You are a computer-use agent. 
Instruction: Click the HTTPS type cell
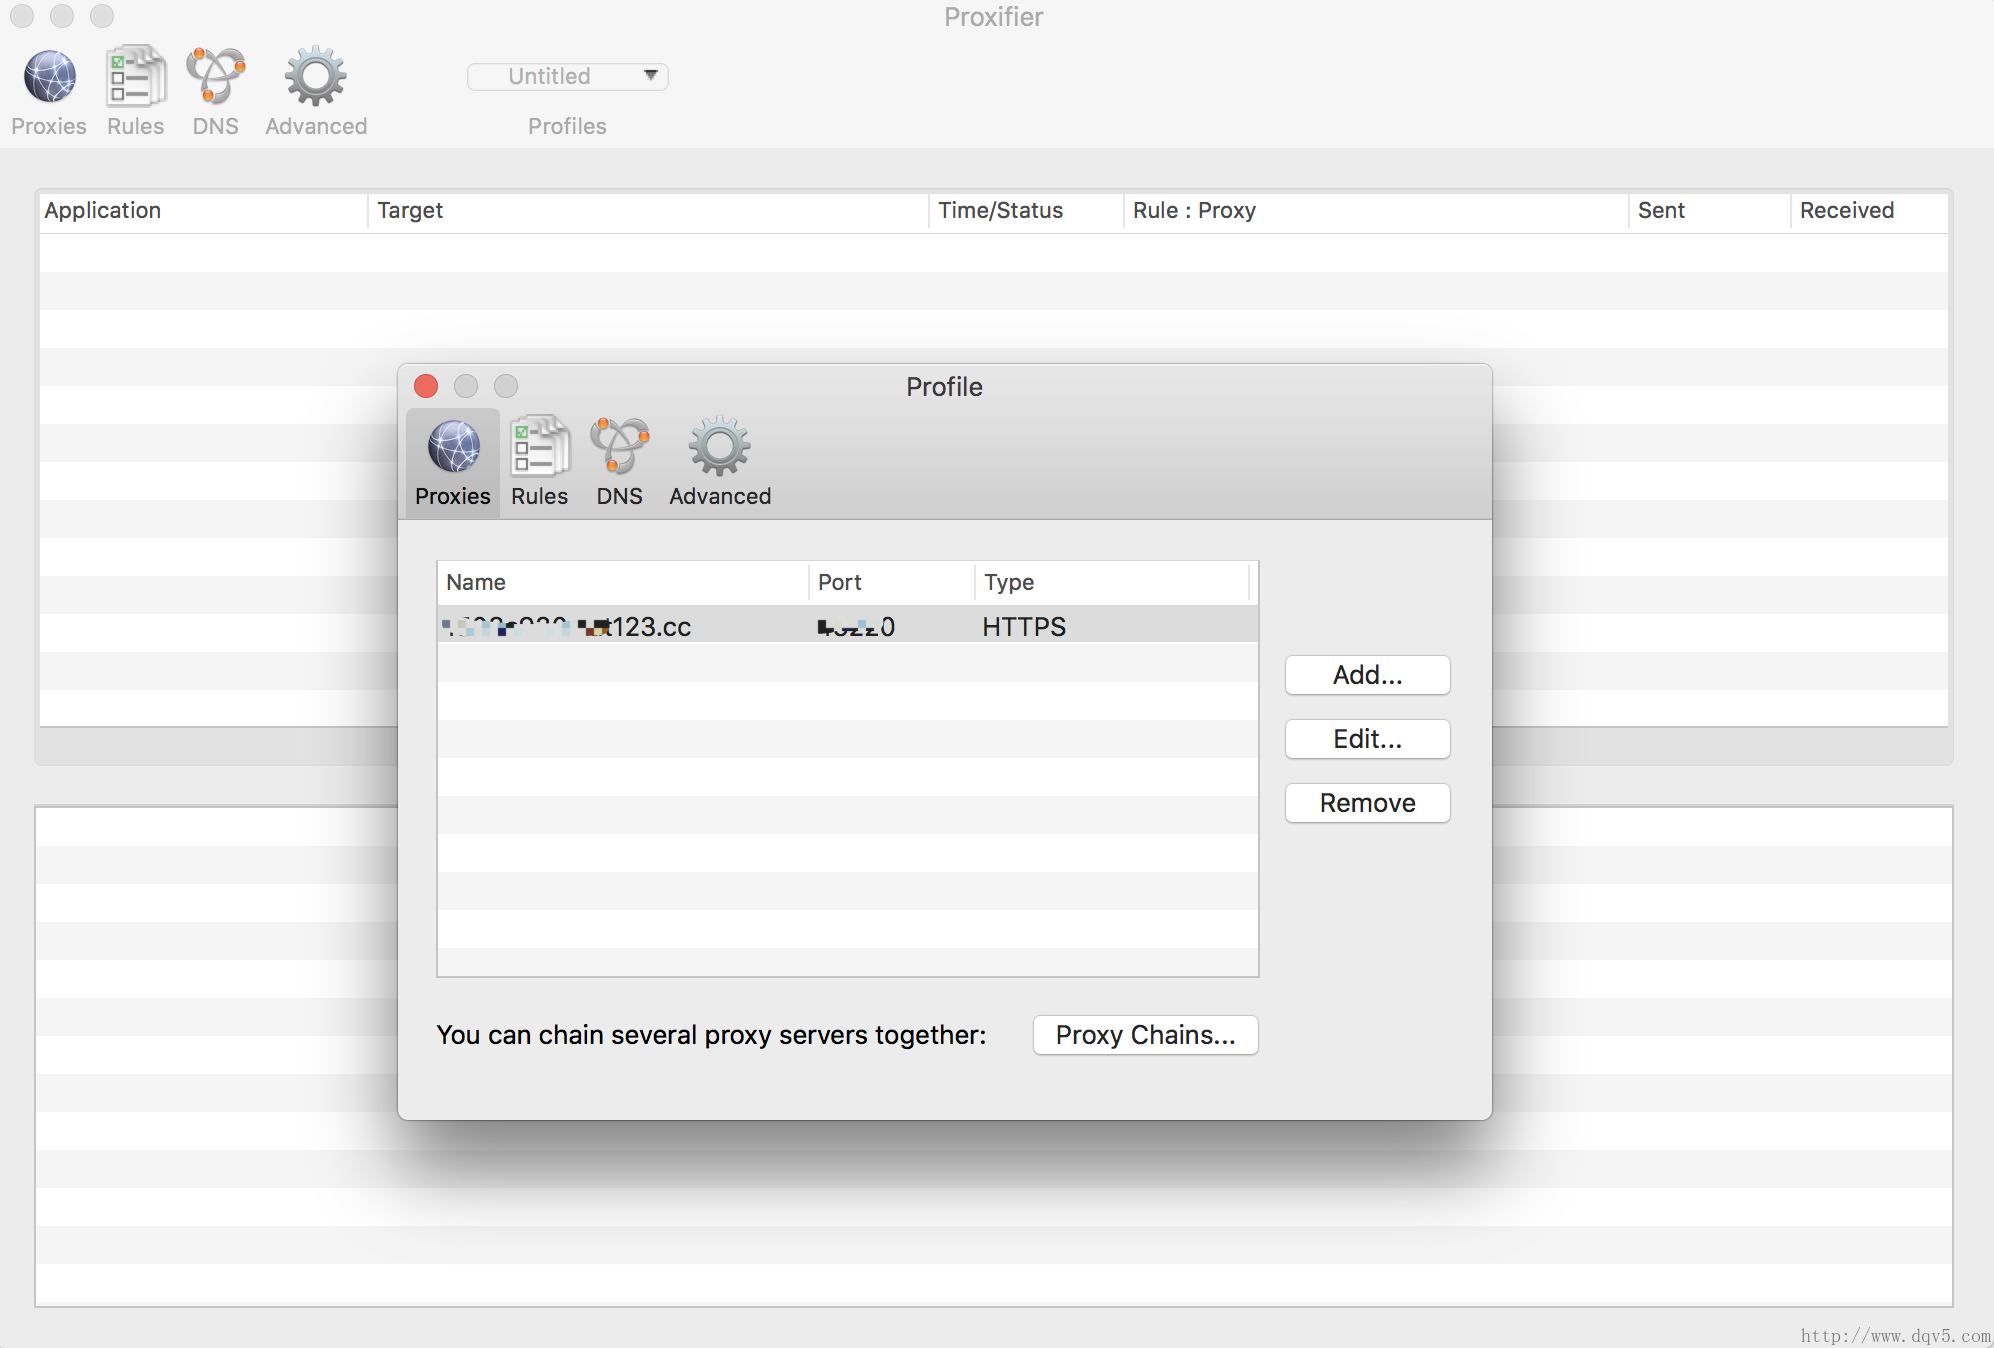[1024, 627]
